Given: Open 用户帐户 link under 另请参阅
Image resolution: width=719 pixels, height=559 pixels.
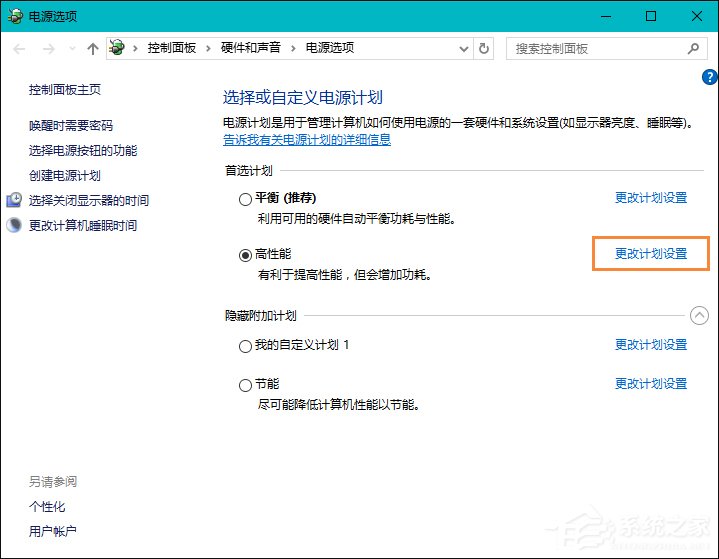Looking at the screenshot, I should click(x=53, y=531).
